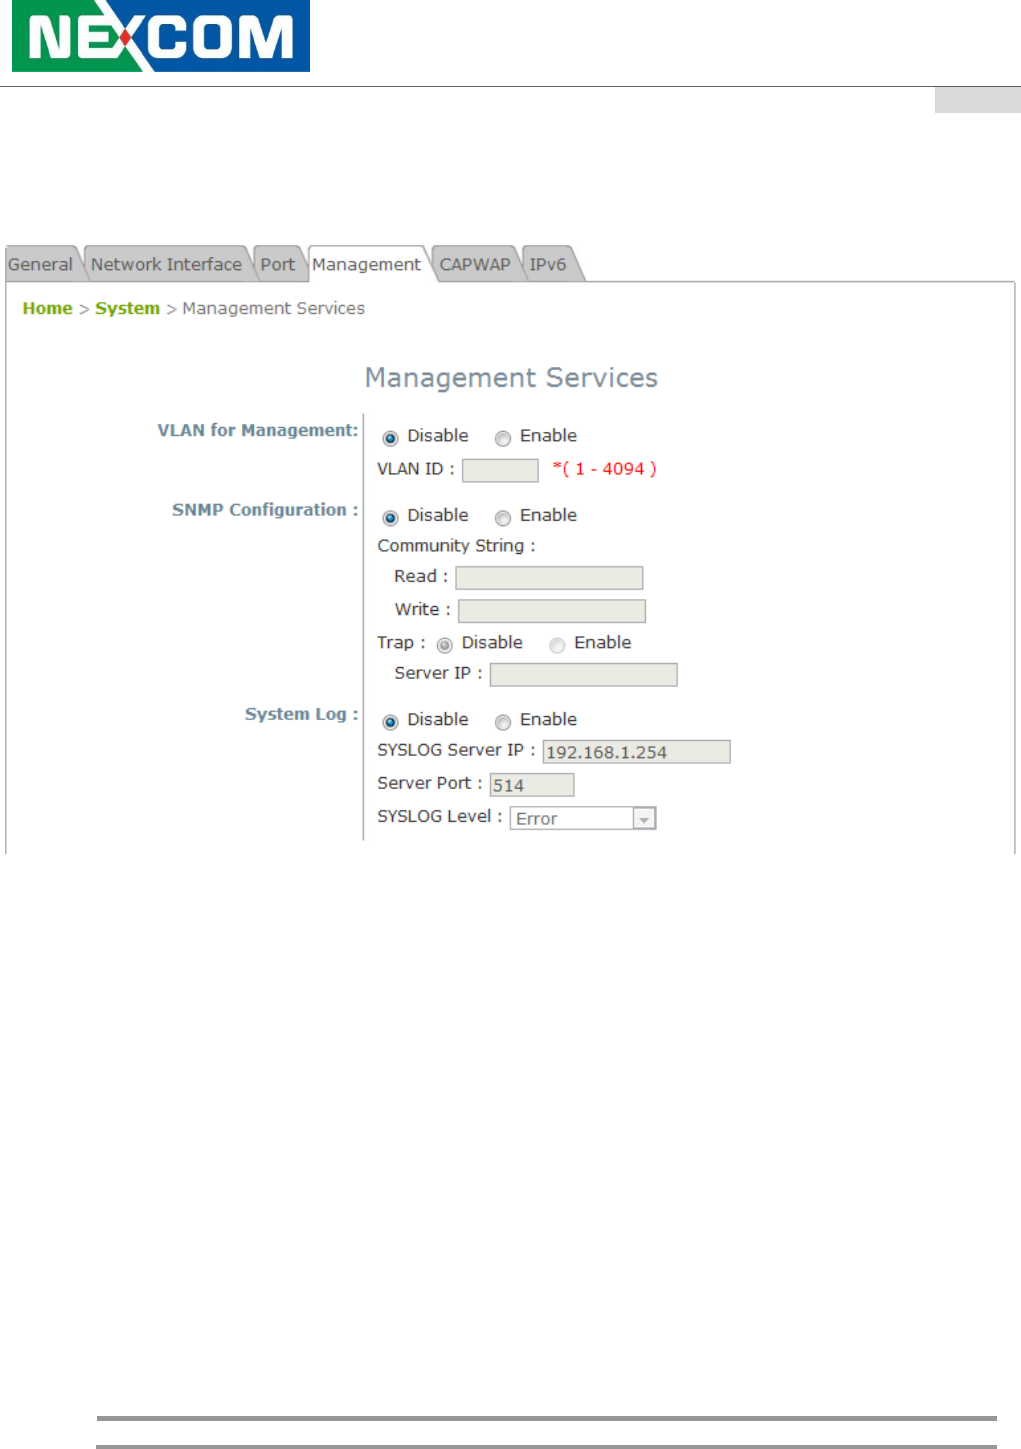Click the Management Services breadcrumb text

pyautogui.click(x=273, y=308)
